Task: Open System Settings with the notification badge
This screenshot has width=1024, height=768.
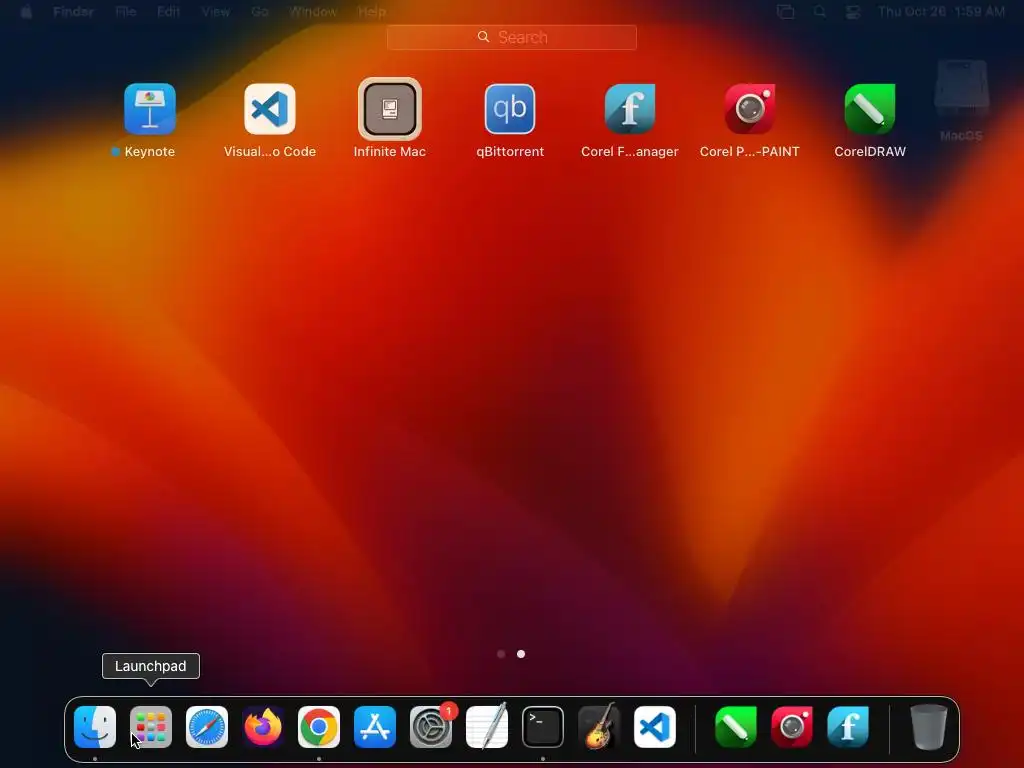Action: [x=431, y=727]
